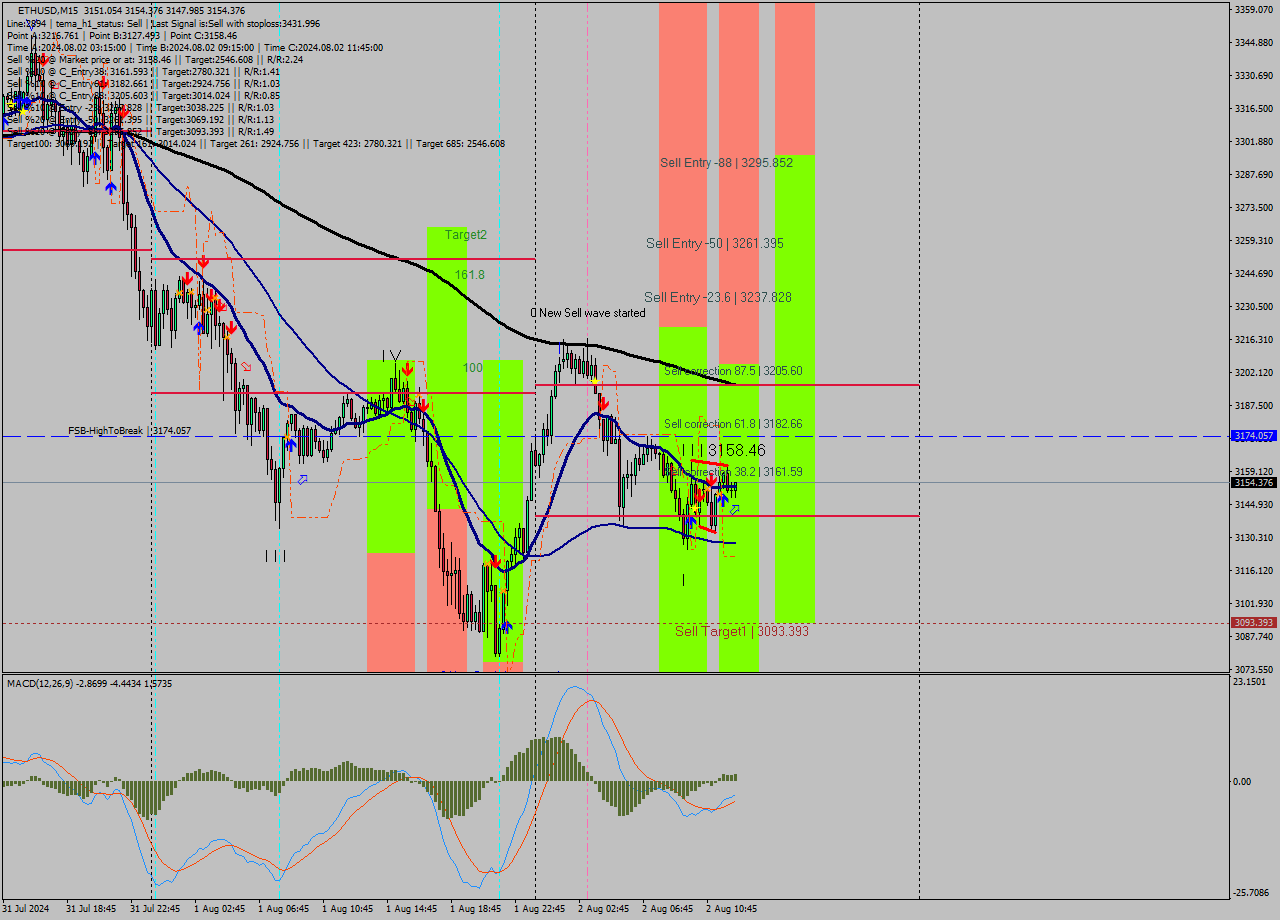
Task: Click the ETHUSD,M15 chart title
Action: tap(49, 11)
